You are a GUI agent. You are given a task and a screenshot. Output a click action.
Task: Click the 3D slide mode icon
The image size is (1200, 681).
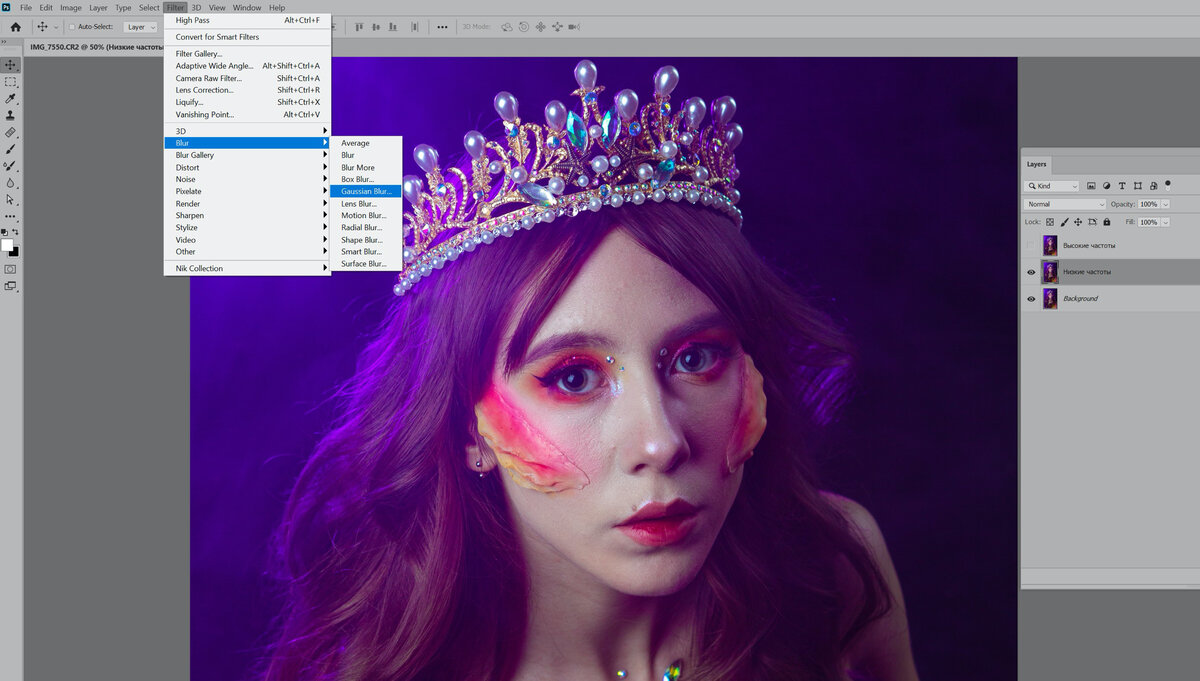pyautogui.click(x=557, y=27)
